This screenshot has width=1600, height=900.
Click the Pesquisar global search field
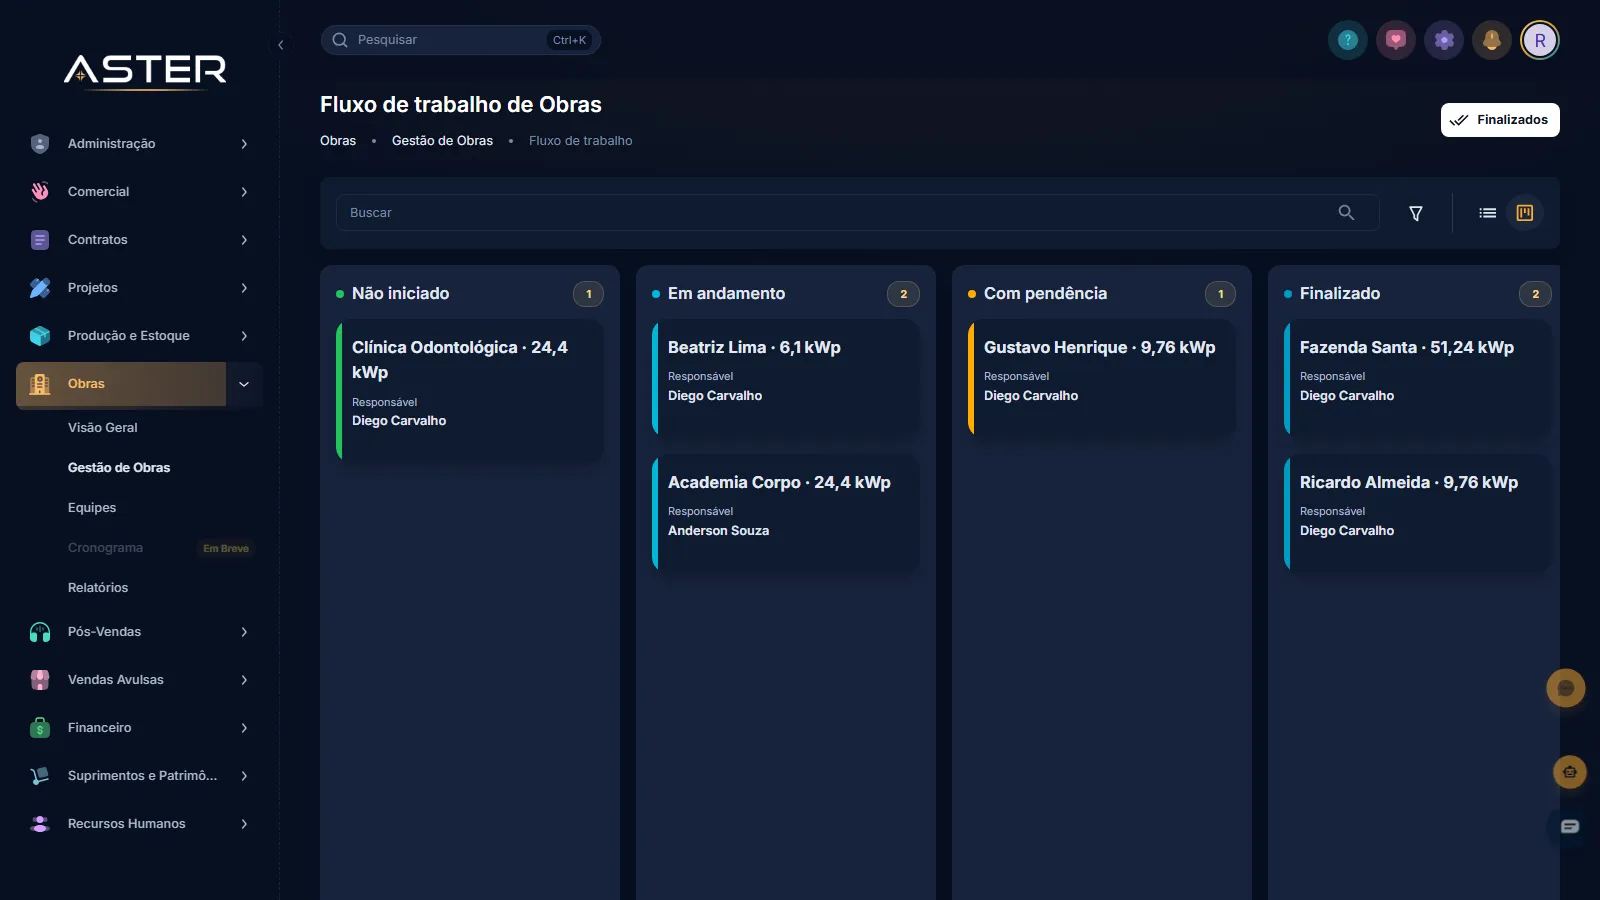[460, 40]
